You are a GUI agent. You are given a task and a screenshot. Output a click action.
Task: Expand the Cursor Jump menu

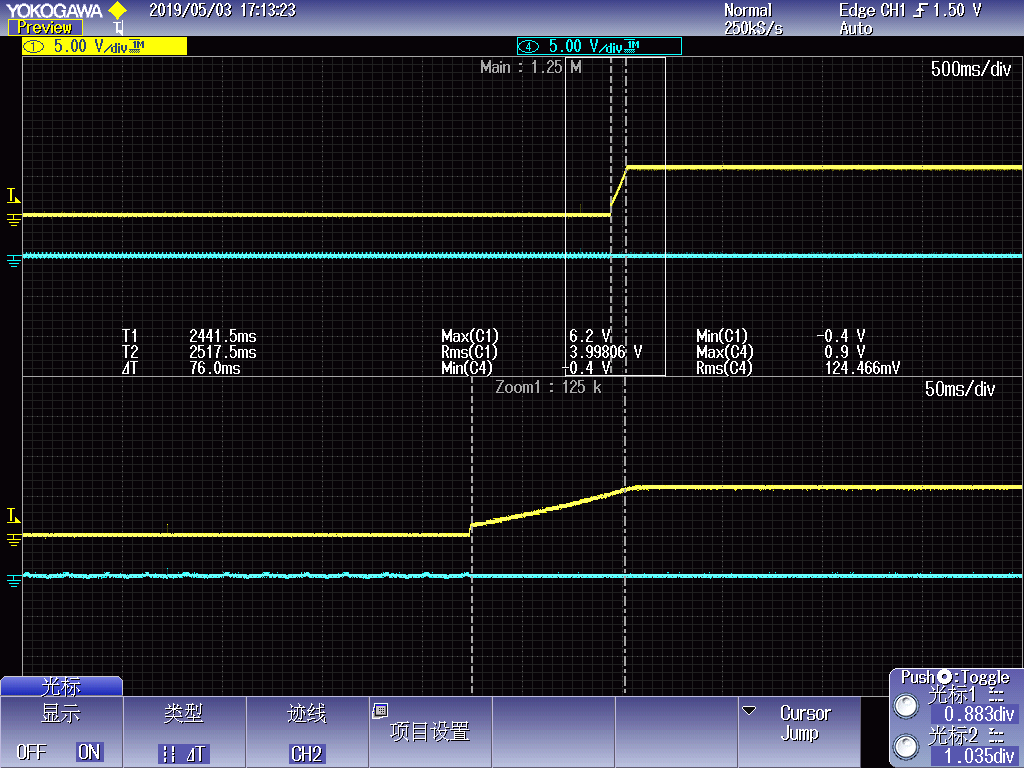click(x=799, y=731)
